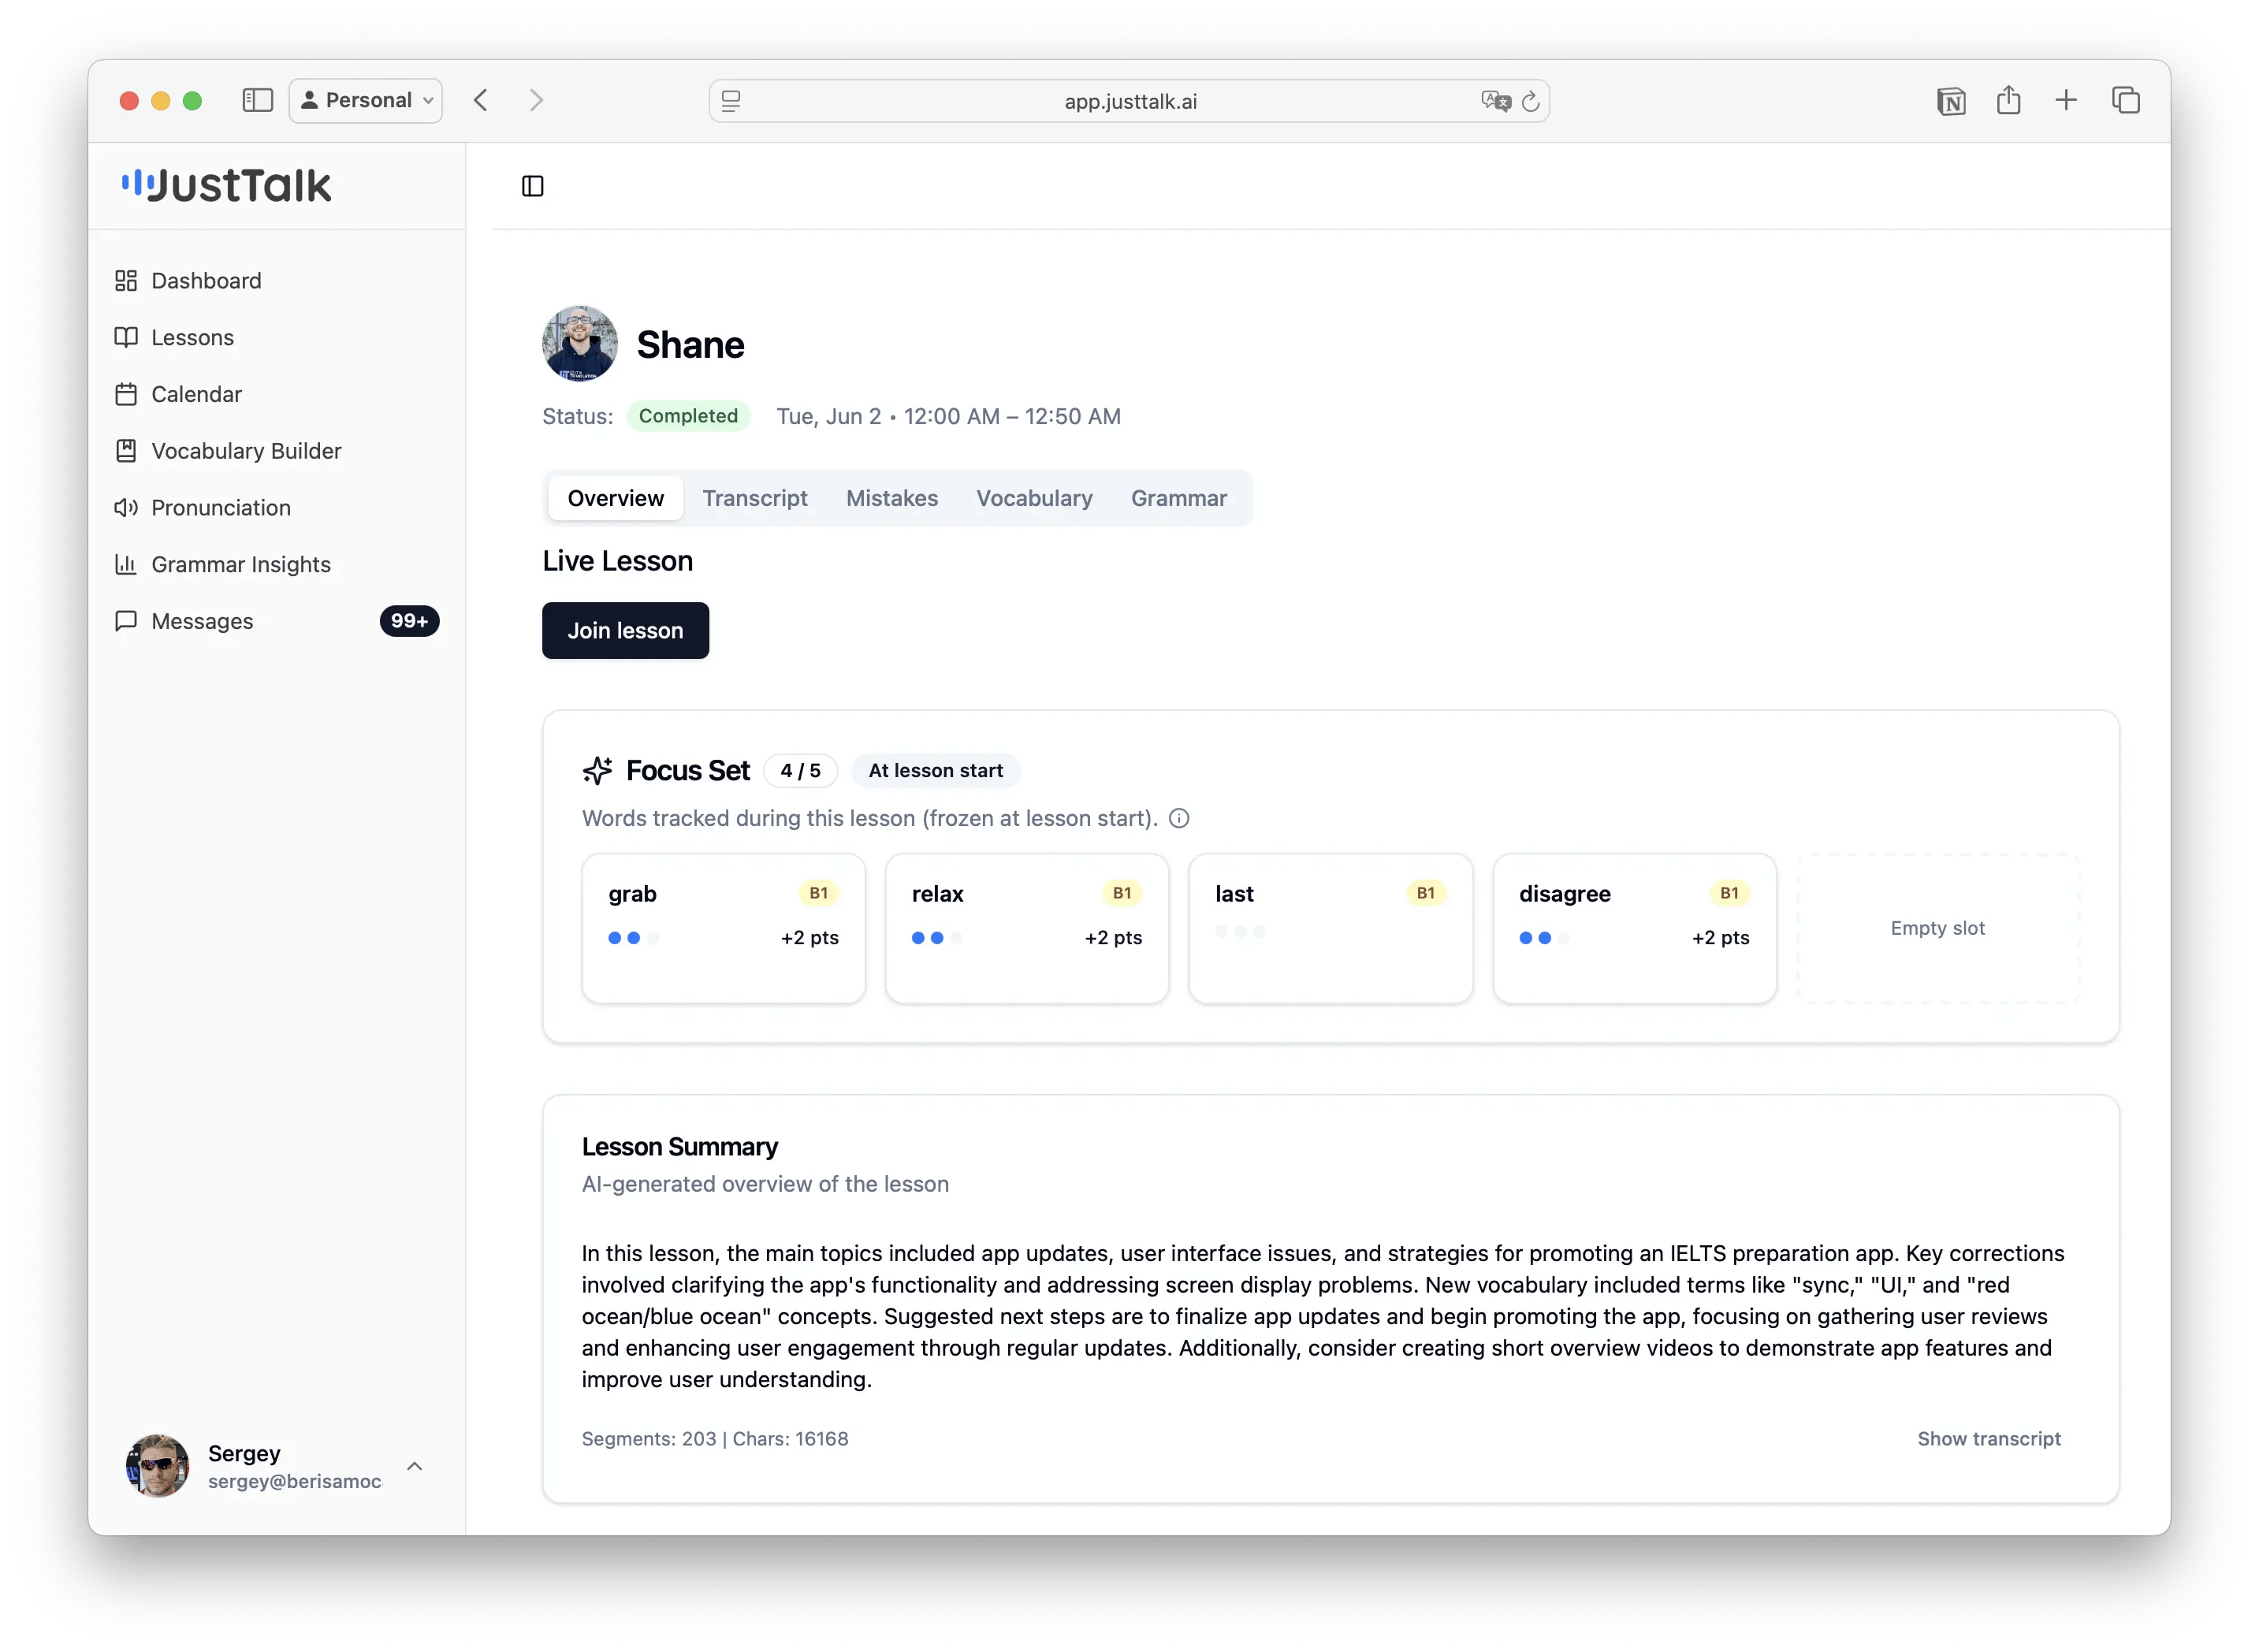Click the progress dots on the grab card
The height and width of the screenshot is (1652, 2259).
tap(633, 938)
